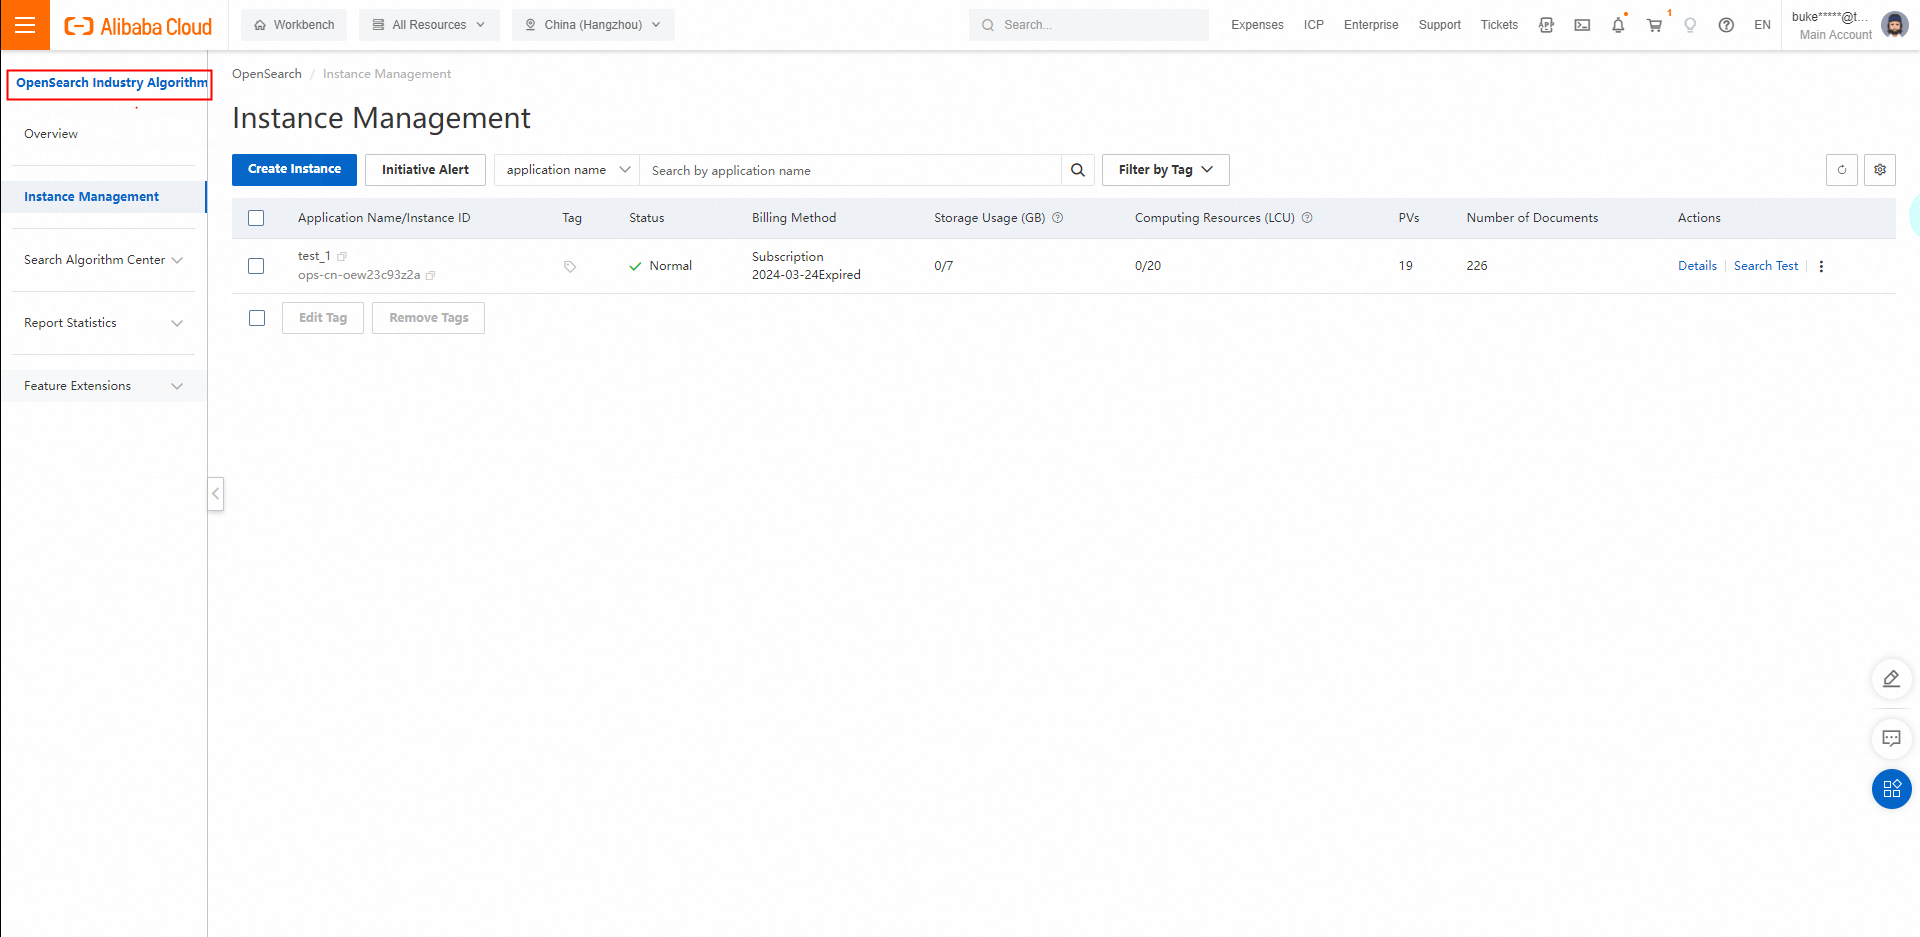Click the PVs value 19
1920x937 pixels.
1406,266
